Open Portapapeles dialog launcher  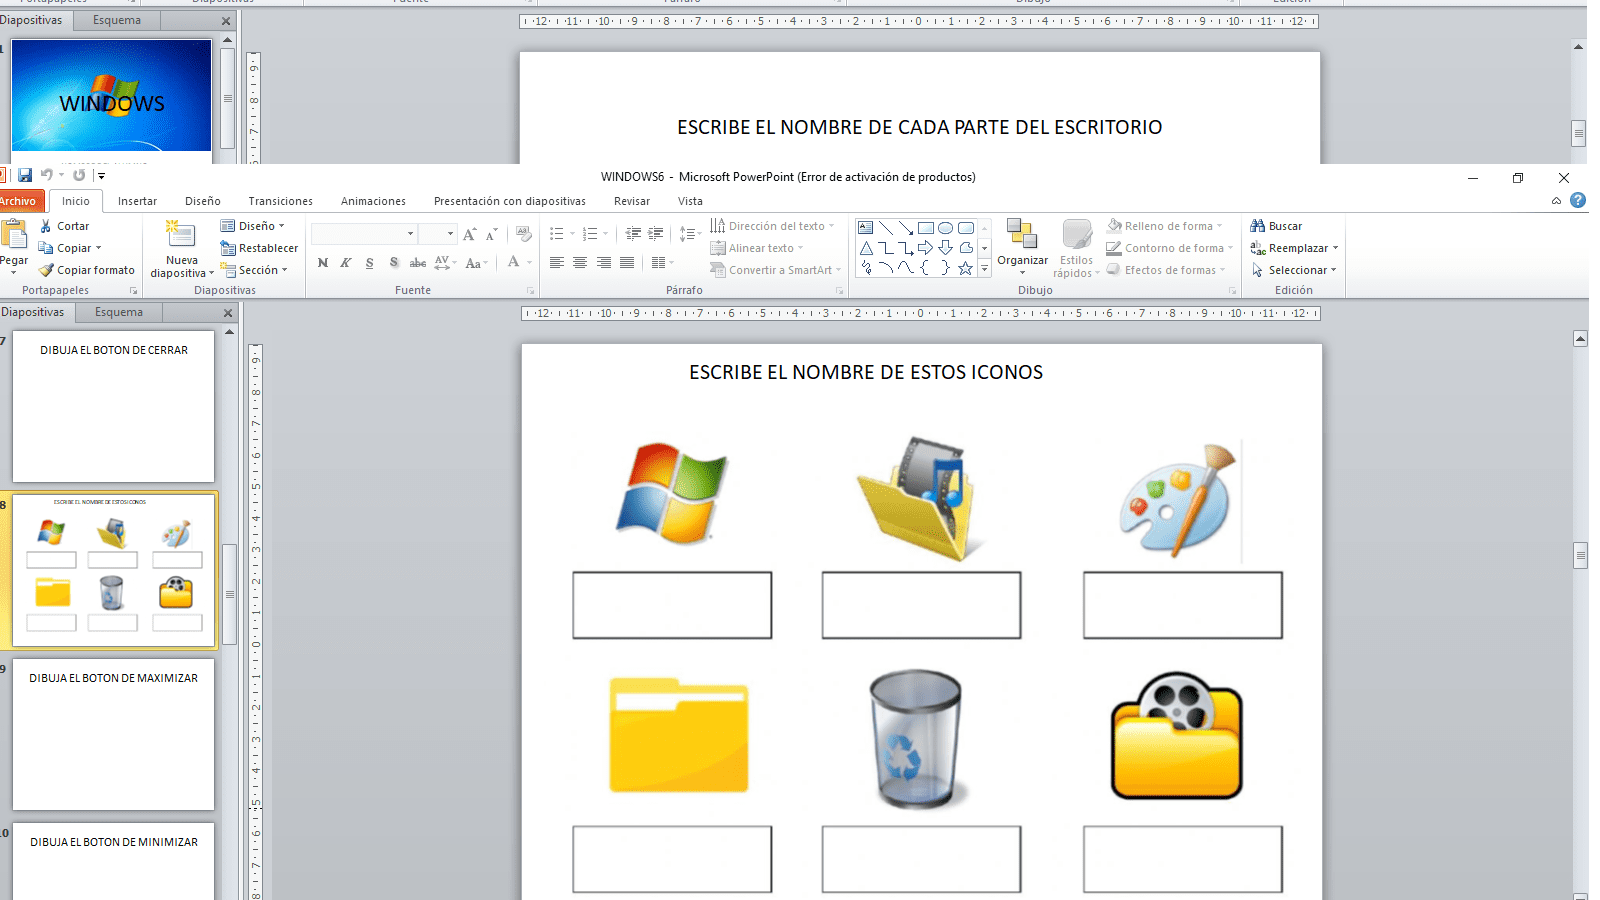point(133,291)
